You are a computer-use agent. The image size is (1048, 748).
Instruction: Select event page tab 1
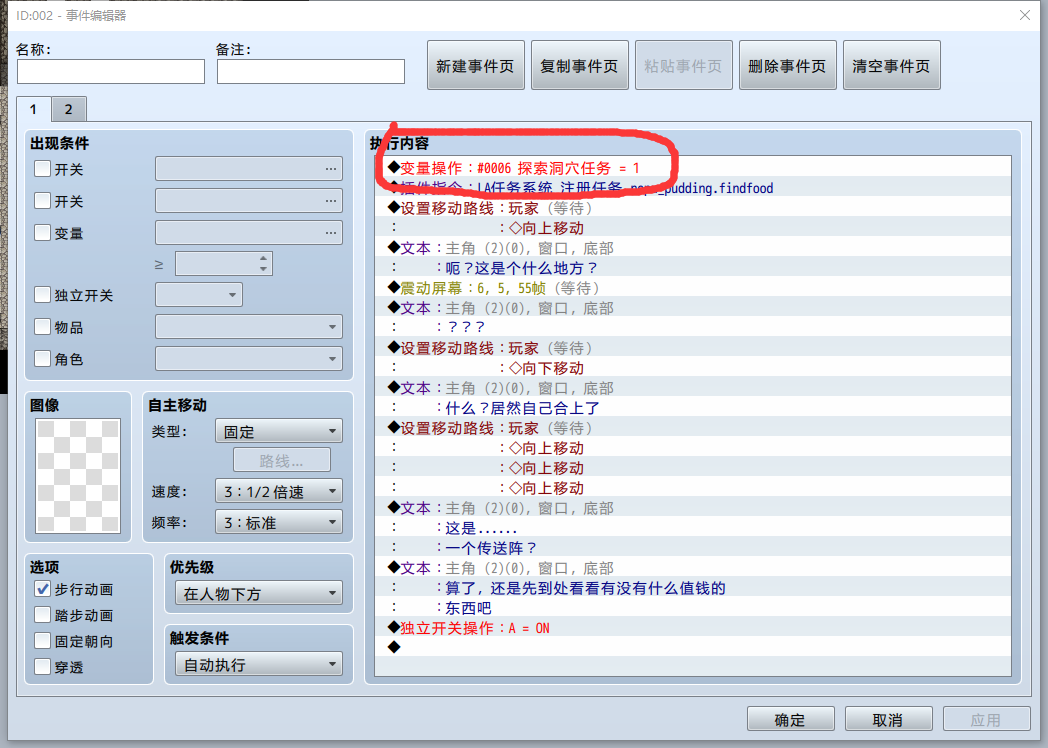click(33, 109)
